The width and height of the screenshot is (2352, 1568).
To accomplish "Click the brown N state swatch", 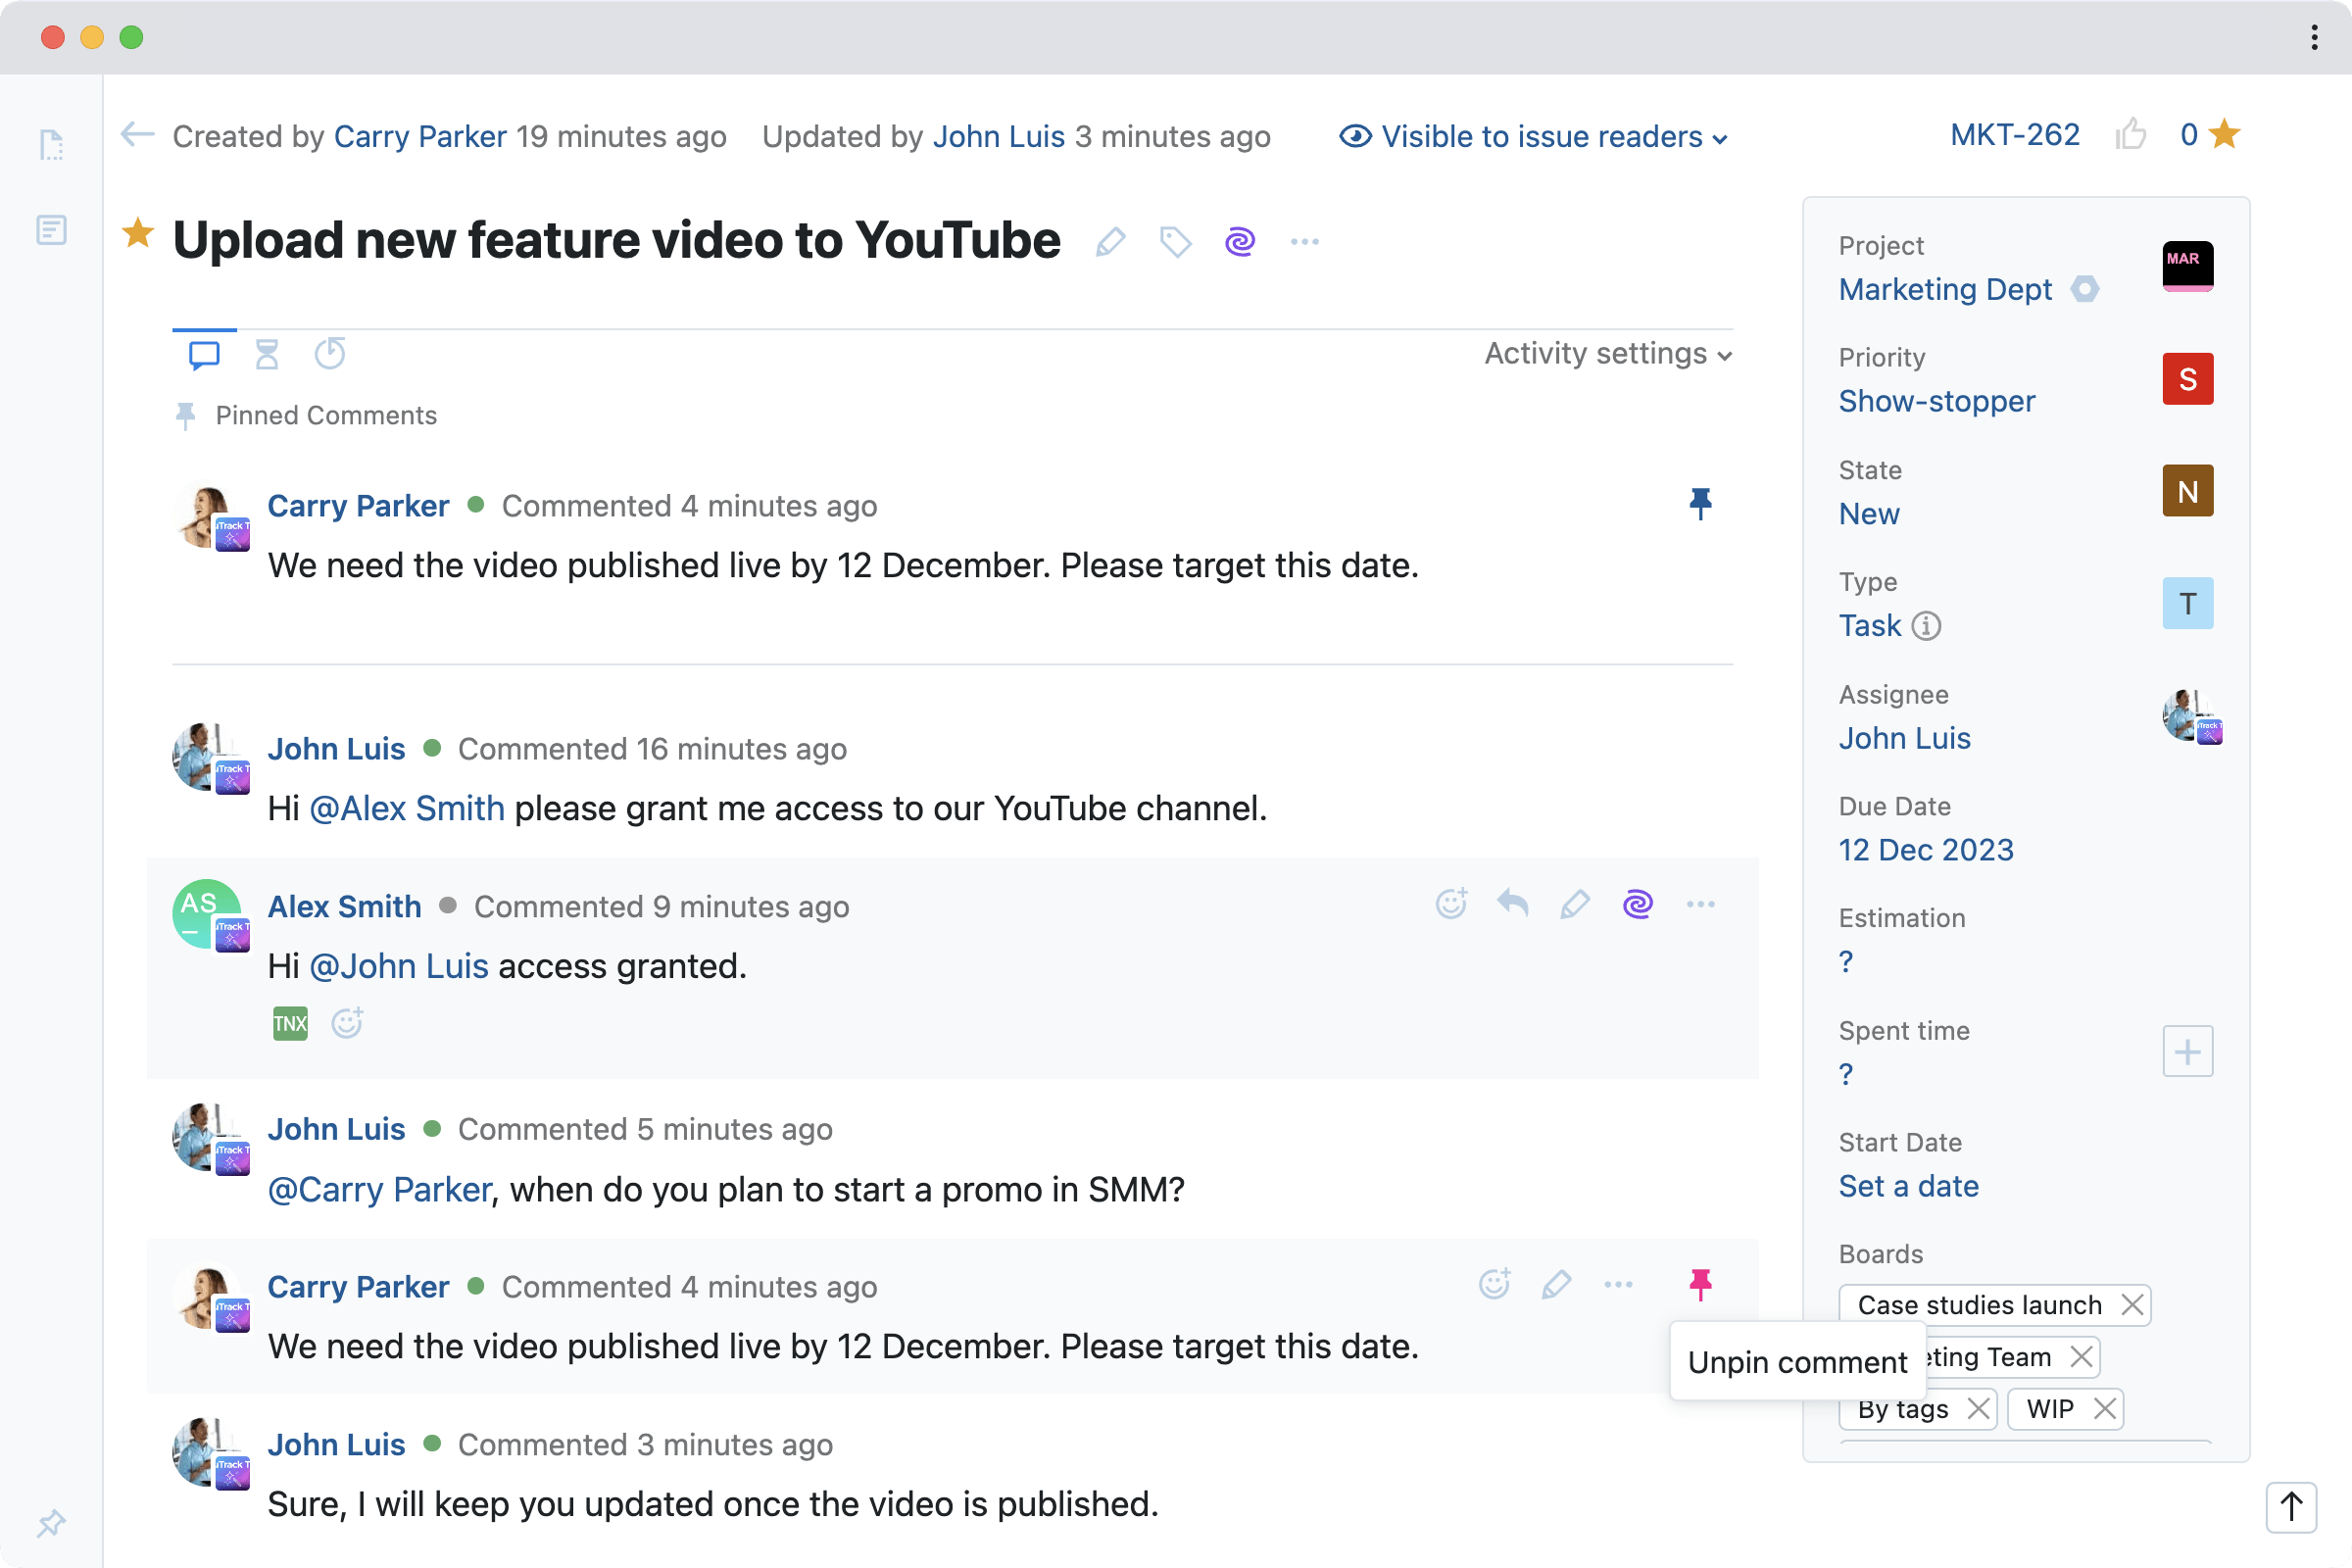I will (2188, 491).
